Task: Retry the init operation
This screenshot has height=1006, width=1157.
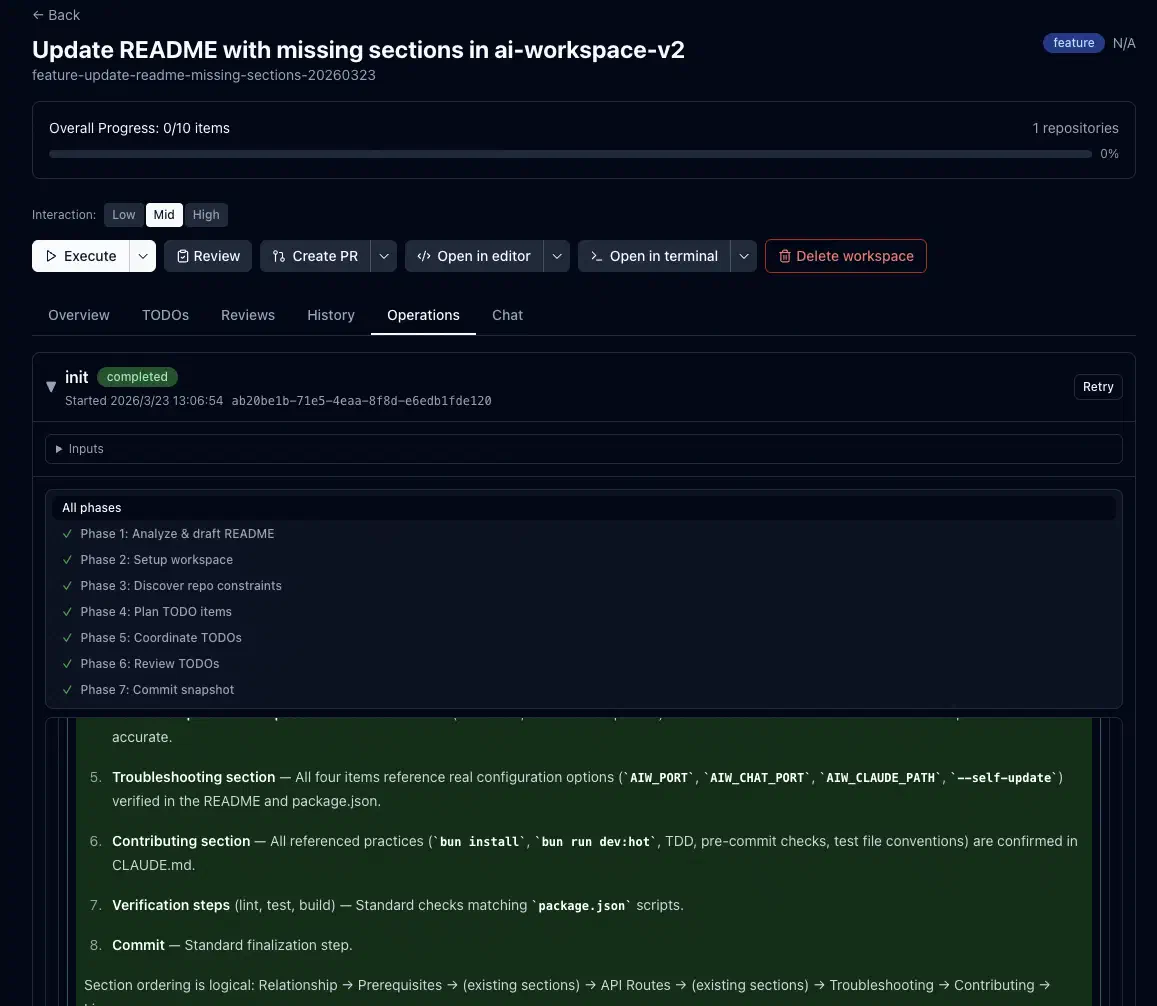Action: [1097, 387]
